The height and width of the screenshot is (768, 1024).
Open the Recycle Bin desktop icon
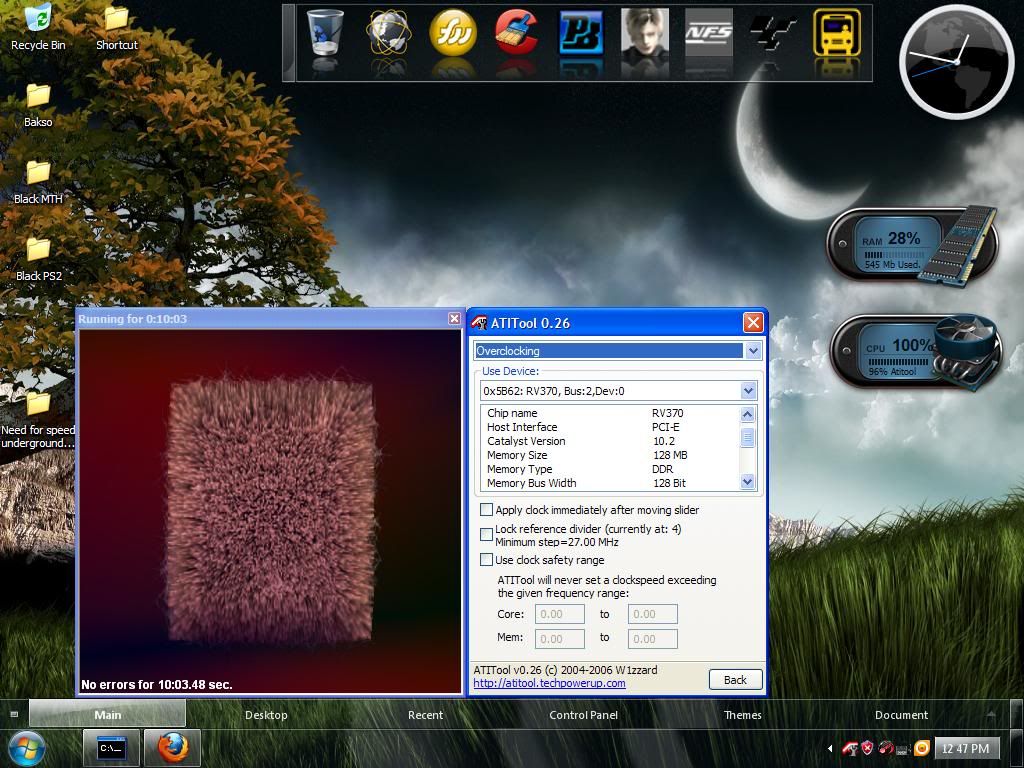tap(38, 27)
